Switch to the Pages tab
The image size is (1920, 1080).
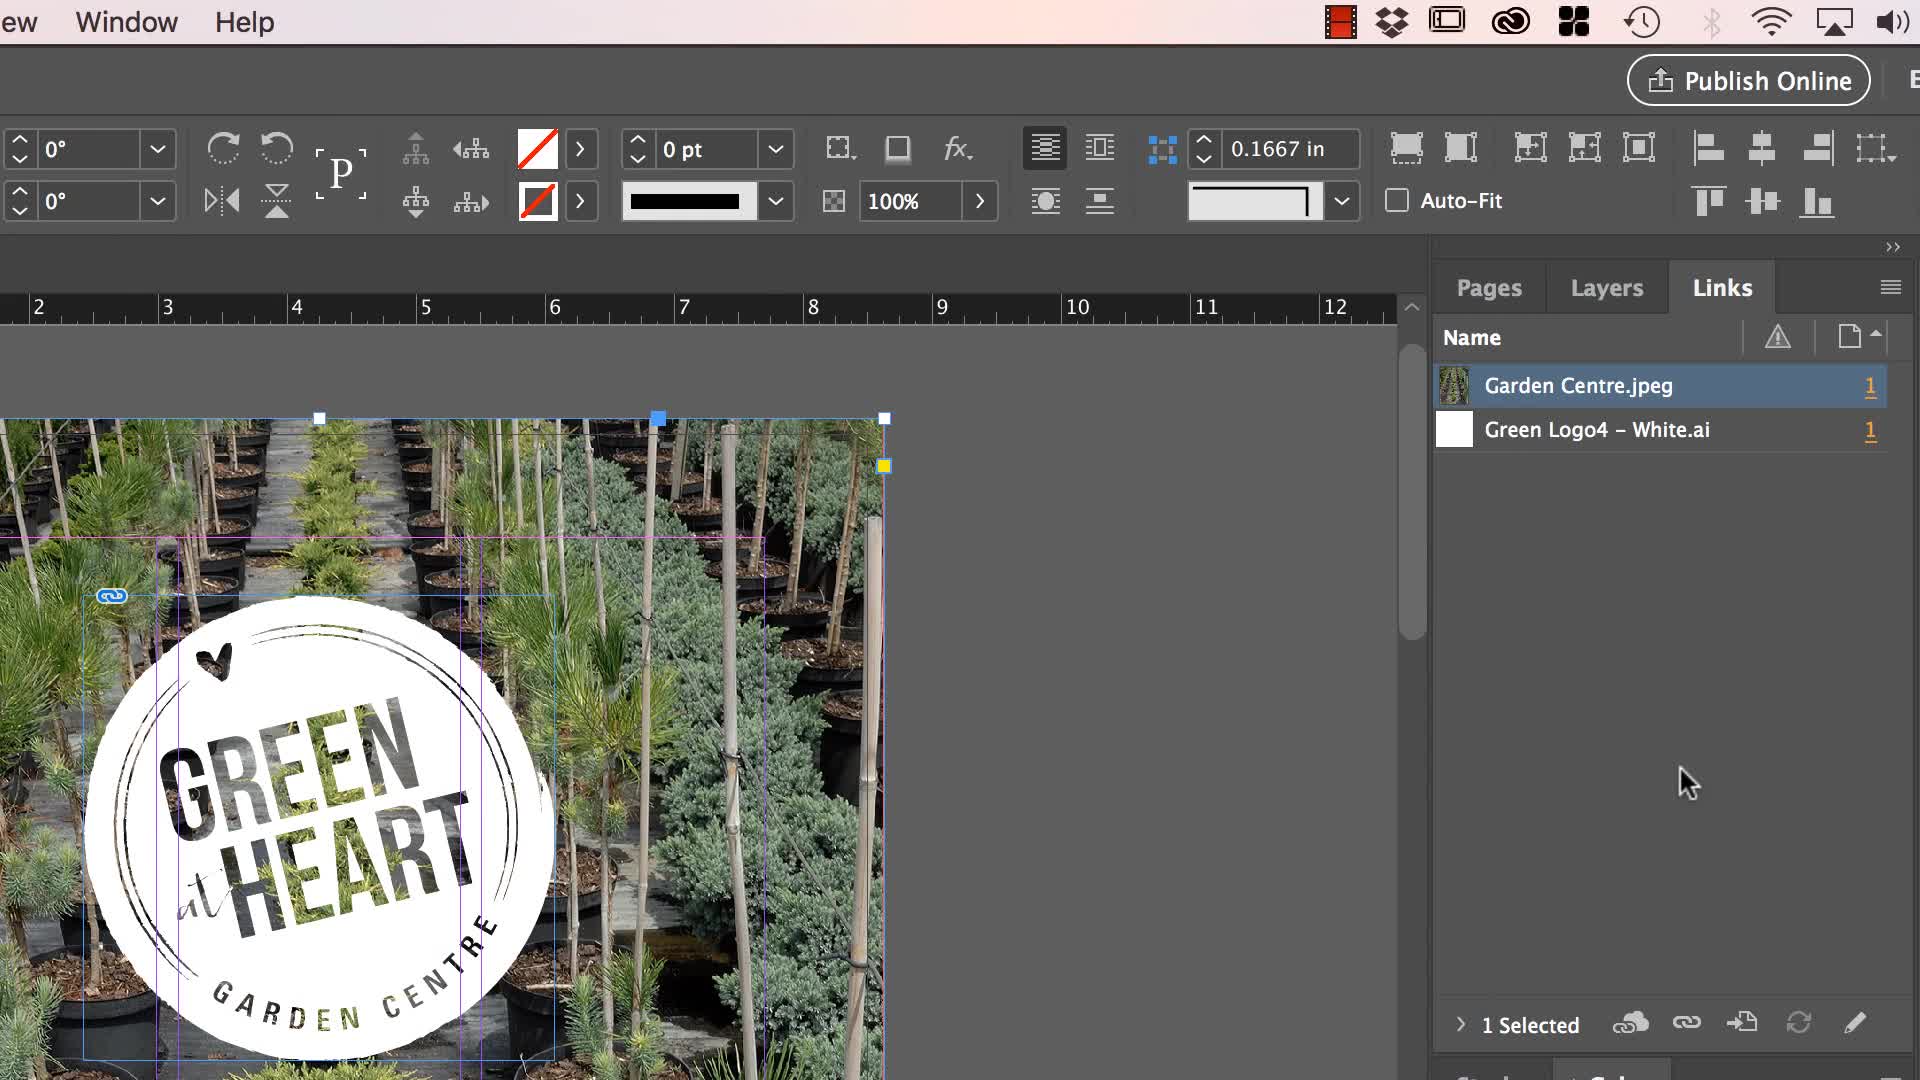pos(1489,288)
